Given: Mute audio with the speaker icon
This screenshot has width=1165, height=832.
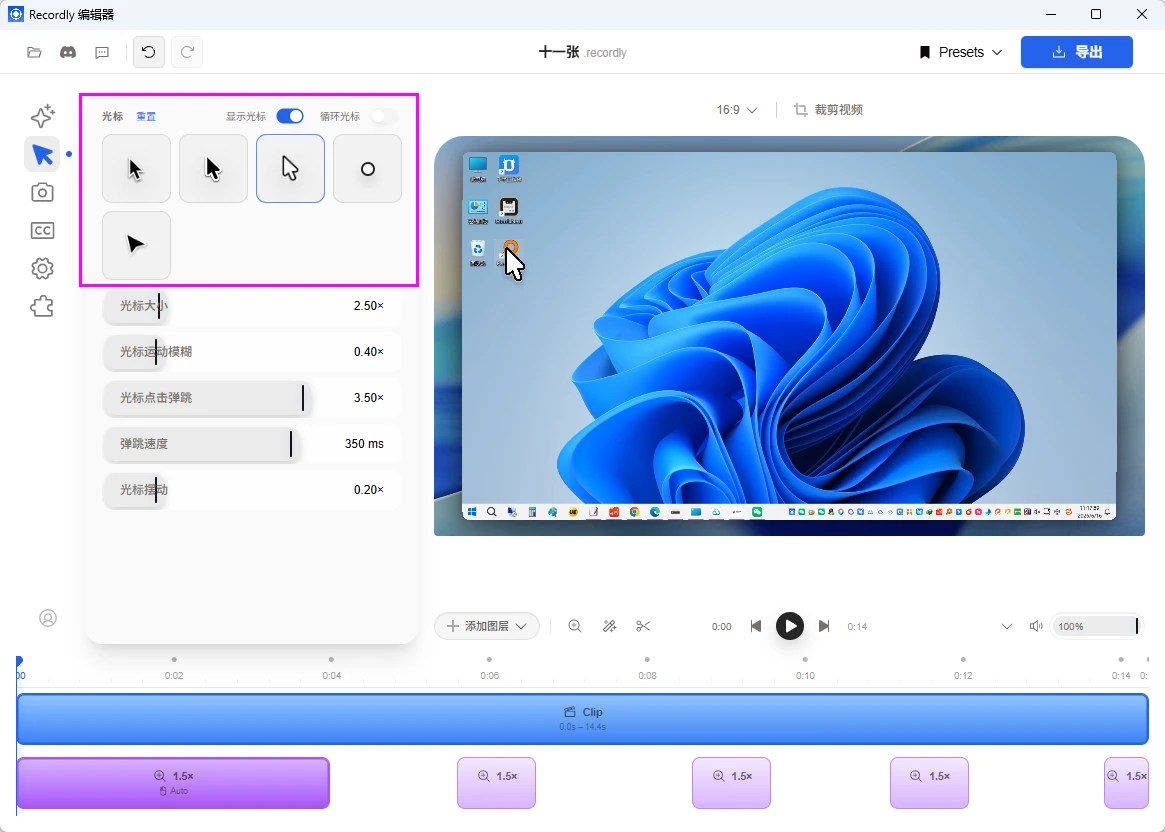Looking at the screenshot, I should point(1036,626).
